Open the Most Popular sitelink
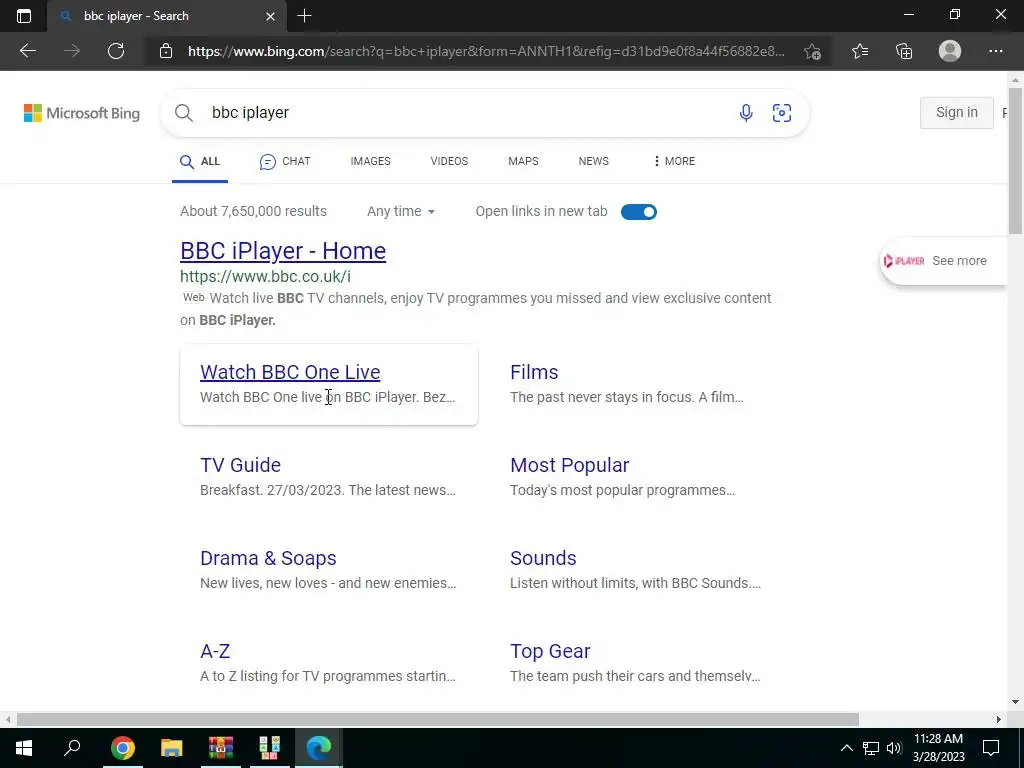 pyautogui.click(x=569, y=465)
